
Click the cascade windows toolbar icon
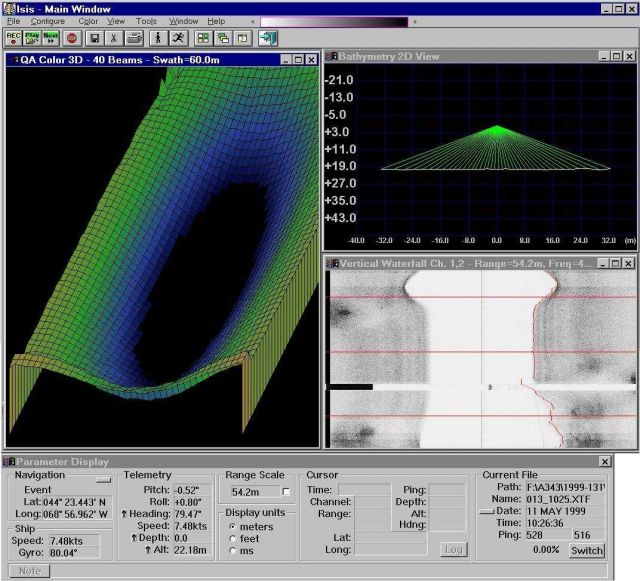(223, 38)
